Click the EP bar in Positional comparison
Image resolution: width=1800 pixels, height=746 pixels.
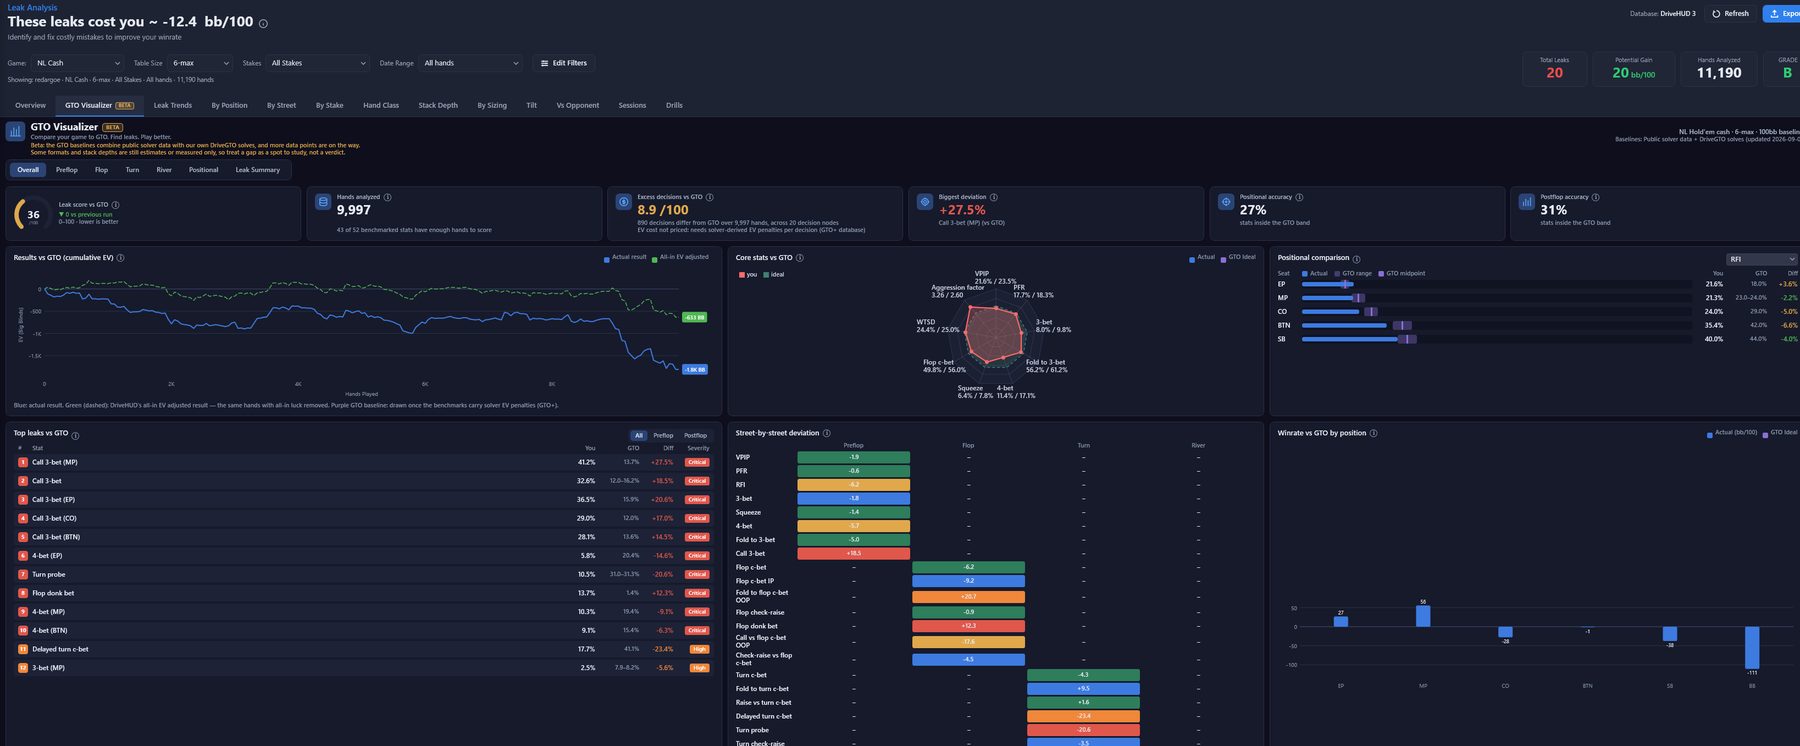point(1327,284)
